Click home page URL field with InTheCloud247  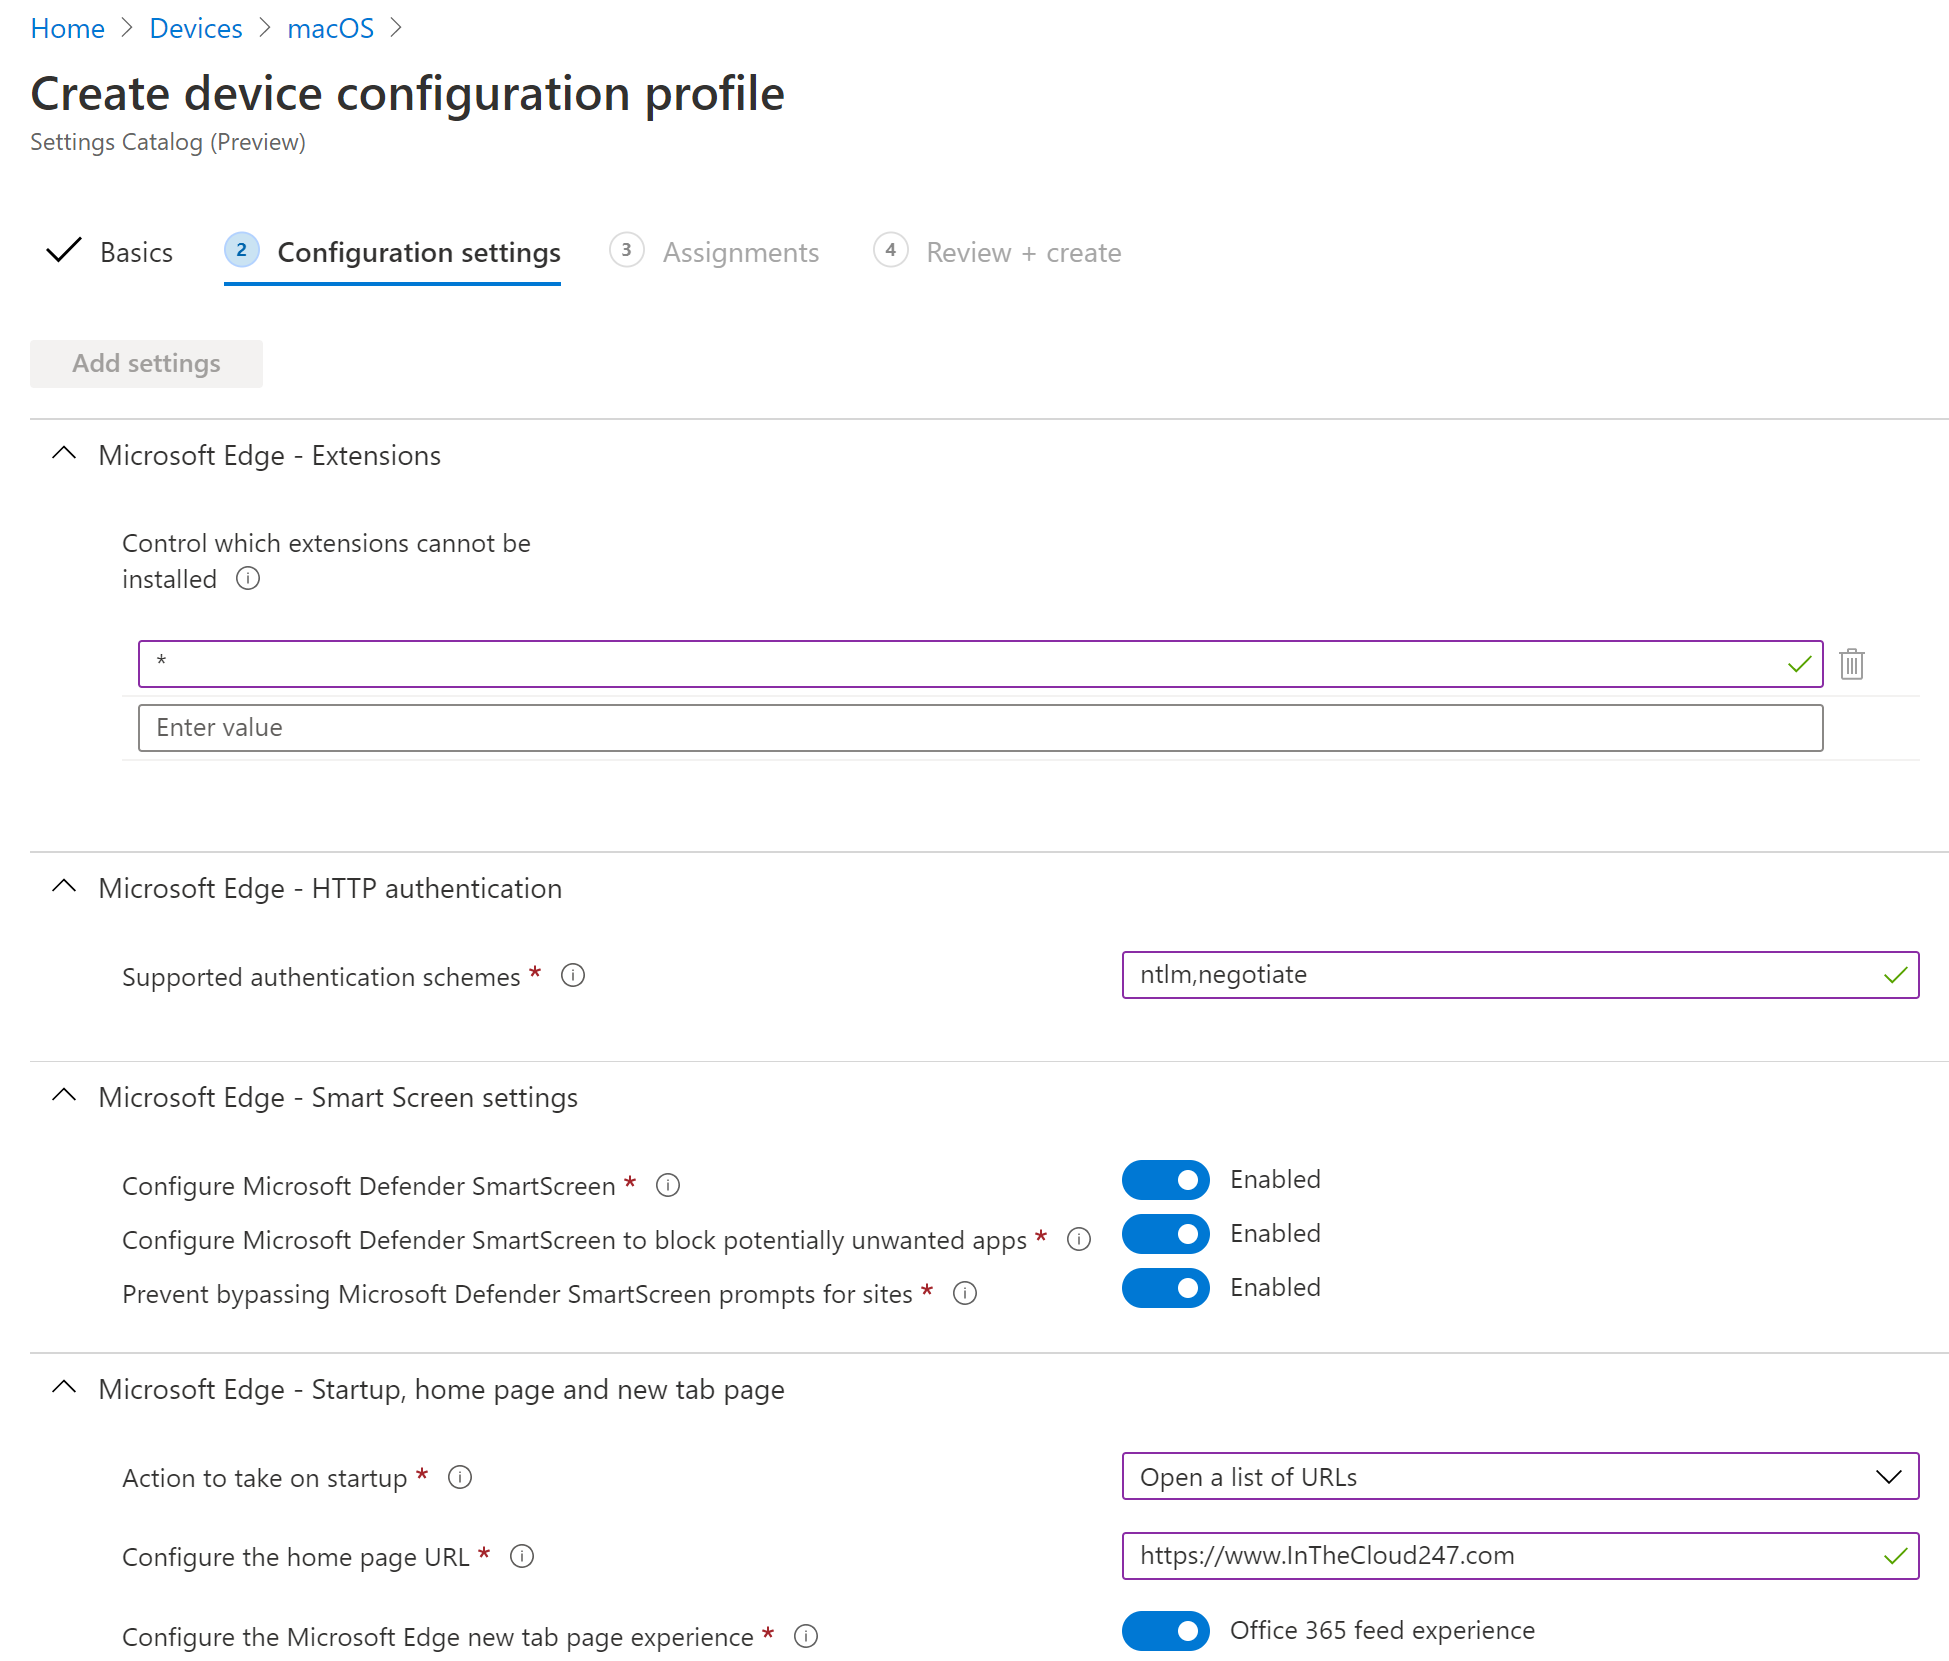(1520, 1556)
